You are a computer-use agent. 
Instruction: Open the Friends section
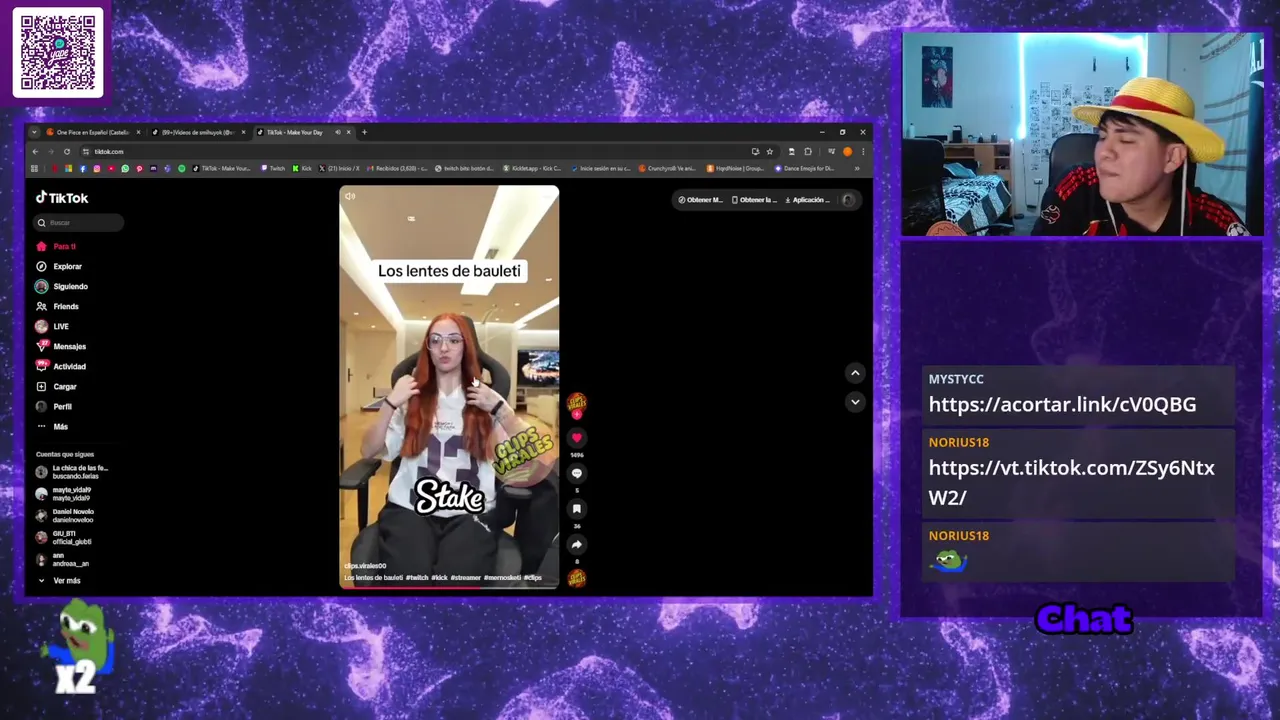(x=57, y=306)
